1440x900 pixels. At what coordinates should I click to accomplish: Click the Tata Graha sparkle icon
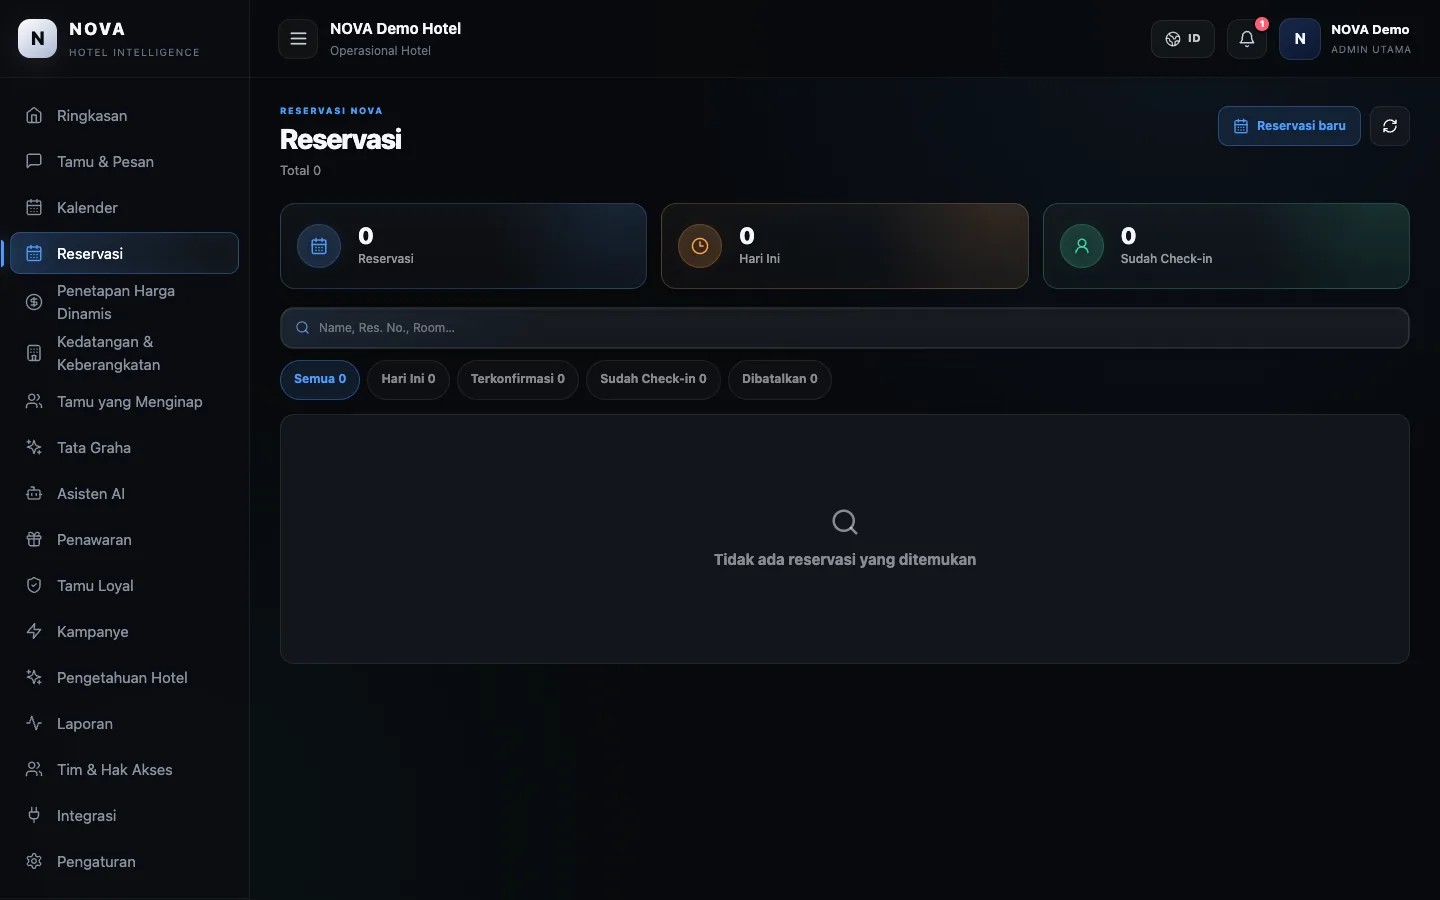pyautogui.click(x=34, y=447)
